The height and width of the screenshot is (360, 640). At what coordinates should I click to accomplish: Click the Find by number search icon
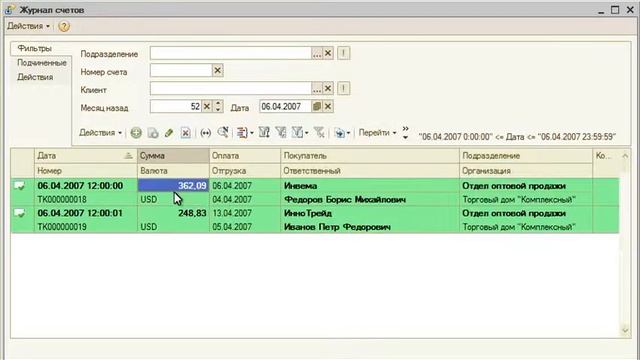(223, 132)
